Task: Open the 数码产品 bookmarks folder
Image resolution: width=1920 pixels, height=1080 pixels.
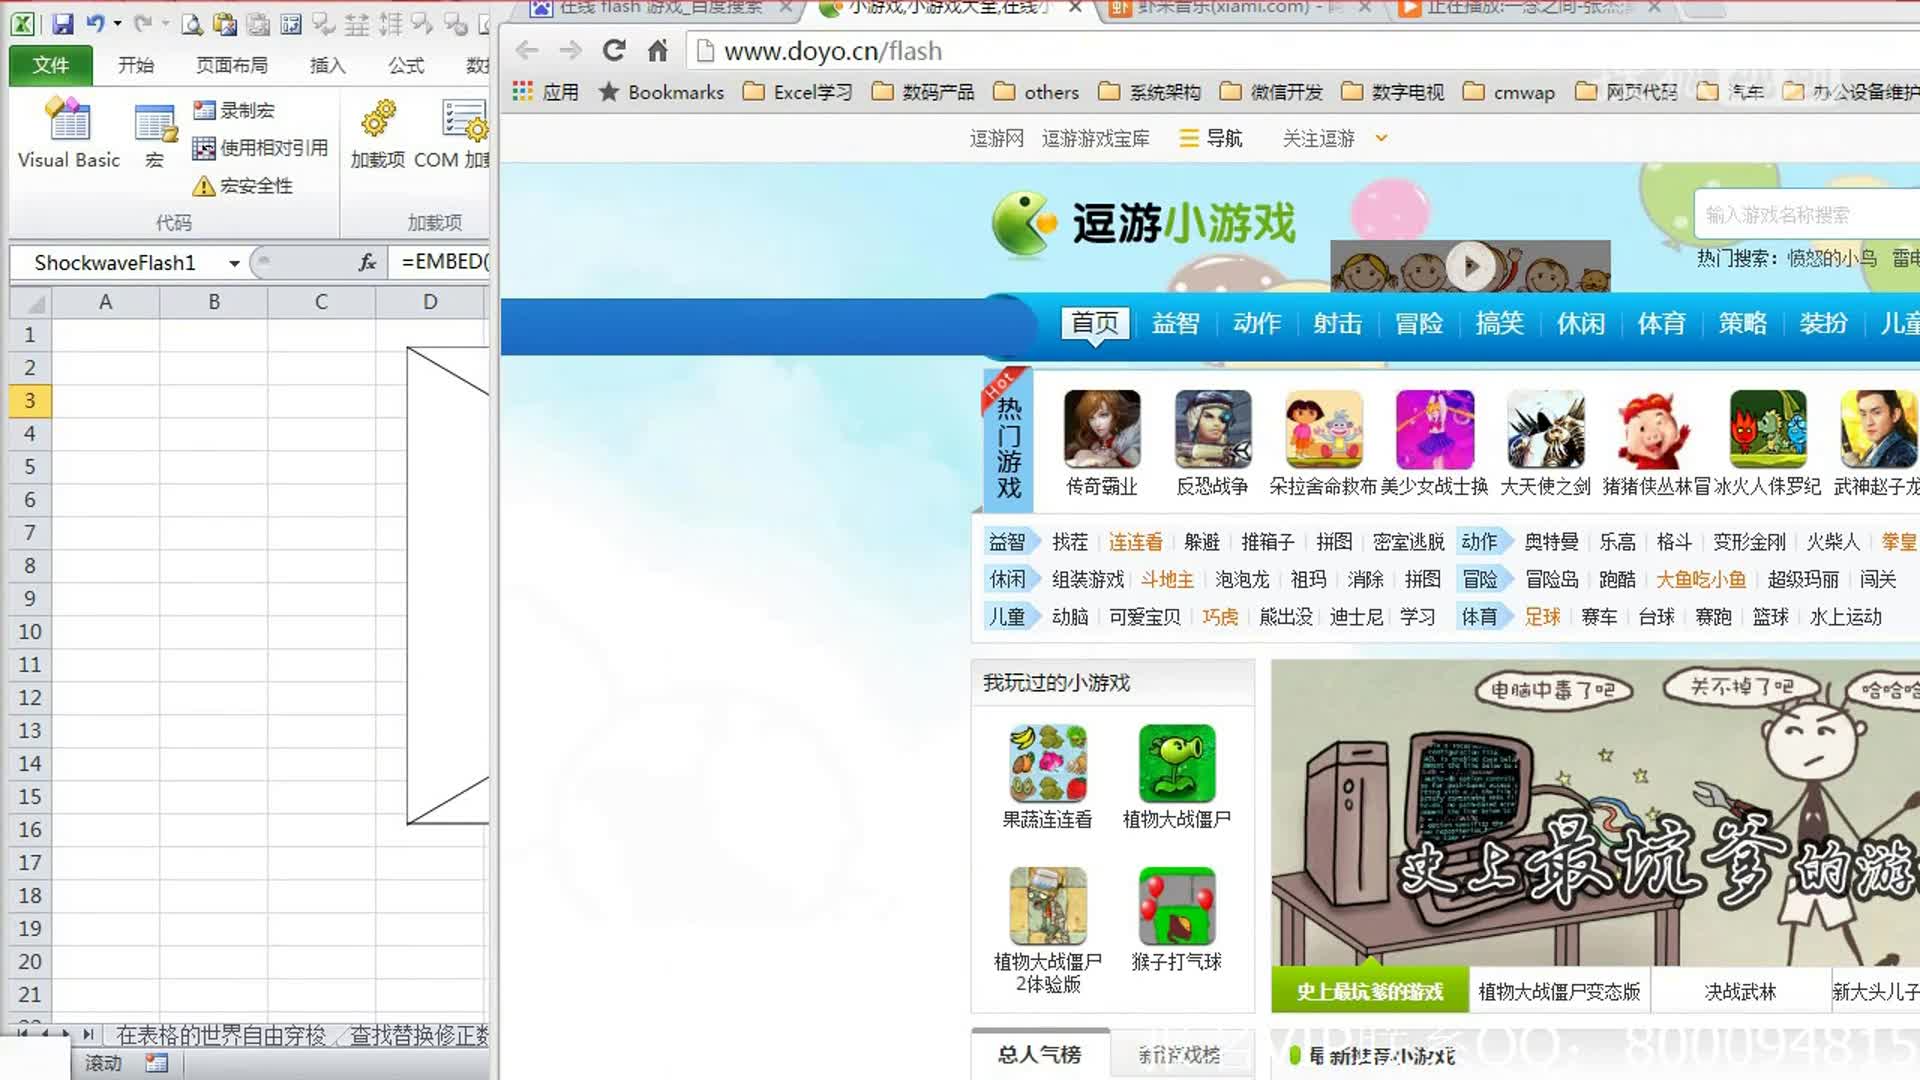Action: 923,92
